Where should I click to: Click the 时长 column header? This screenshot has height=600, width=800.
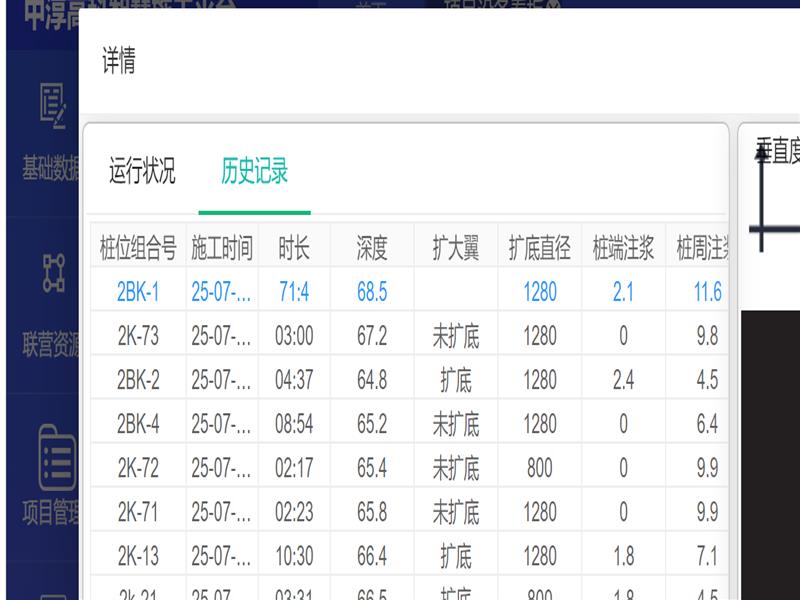click(294, 248)
